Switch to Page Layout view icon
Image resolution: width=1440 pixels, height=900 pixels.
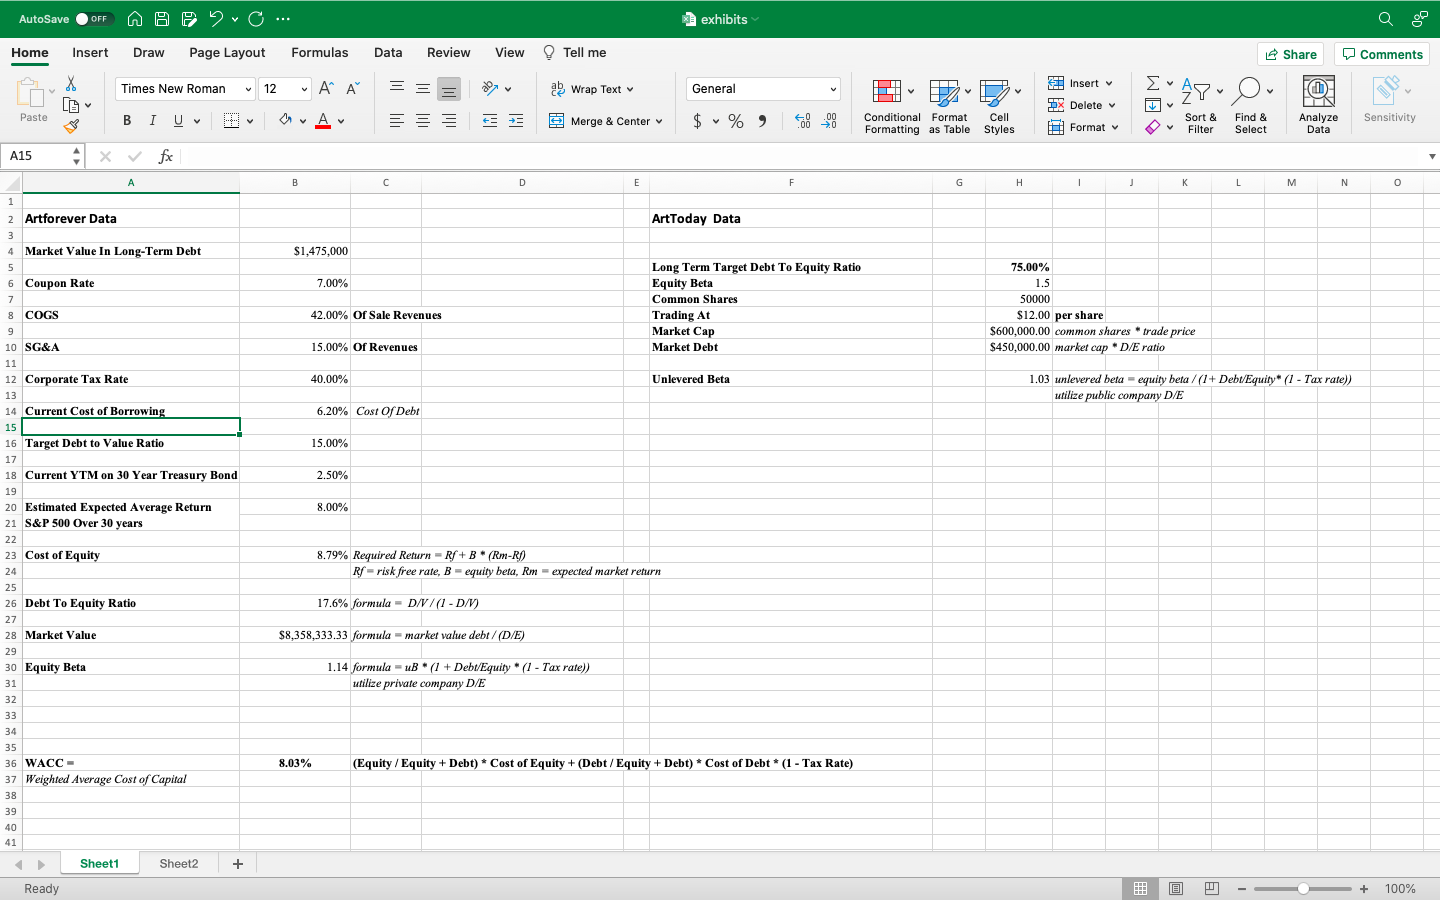tap(1176, 888)
